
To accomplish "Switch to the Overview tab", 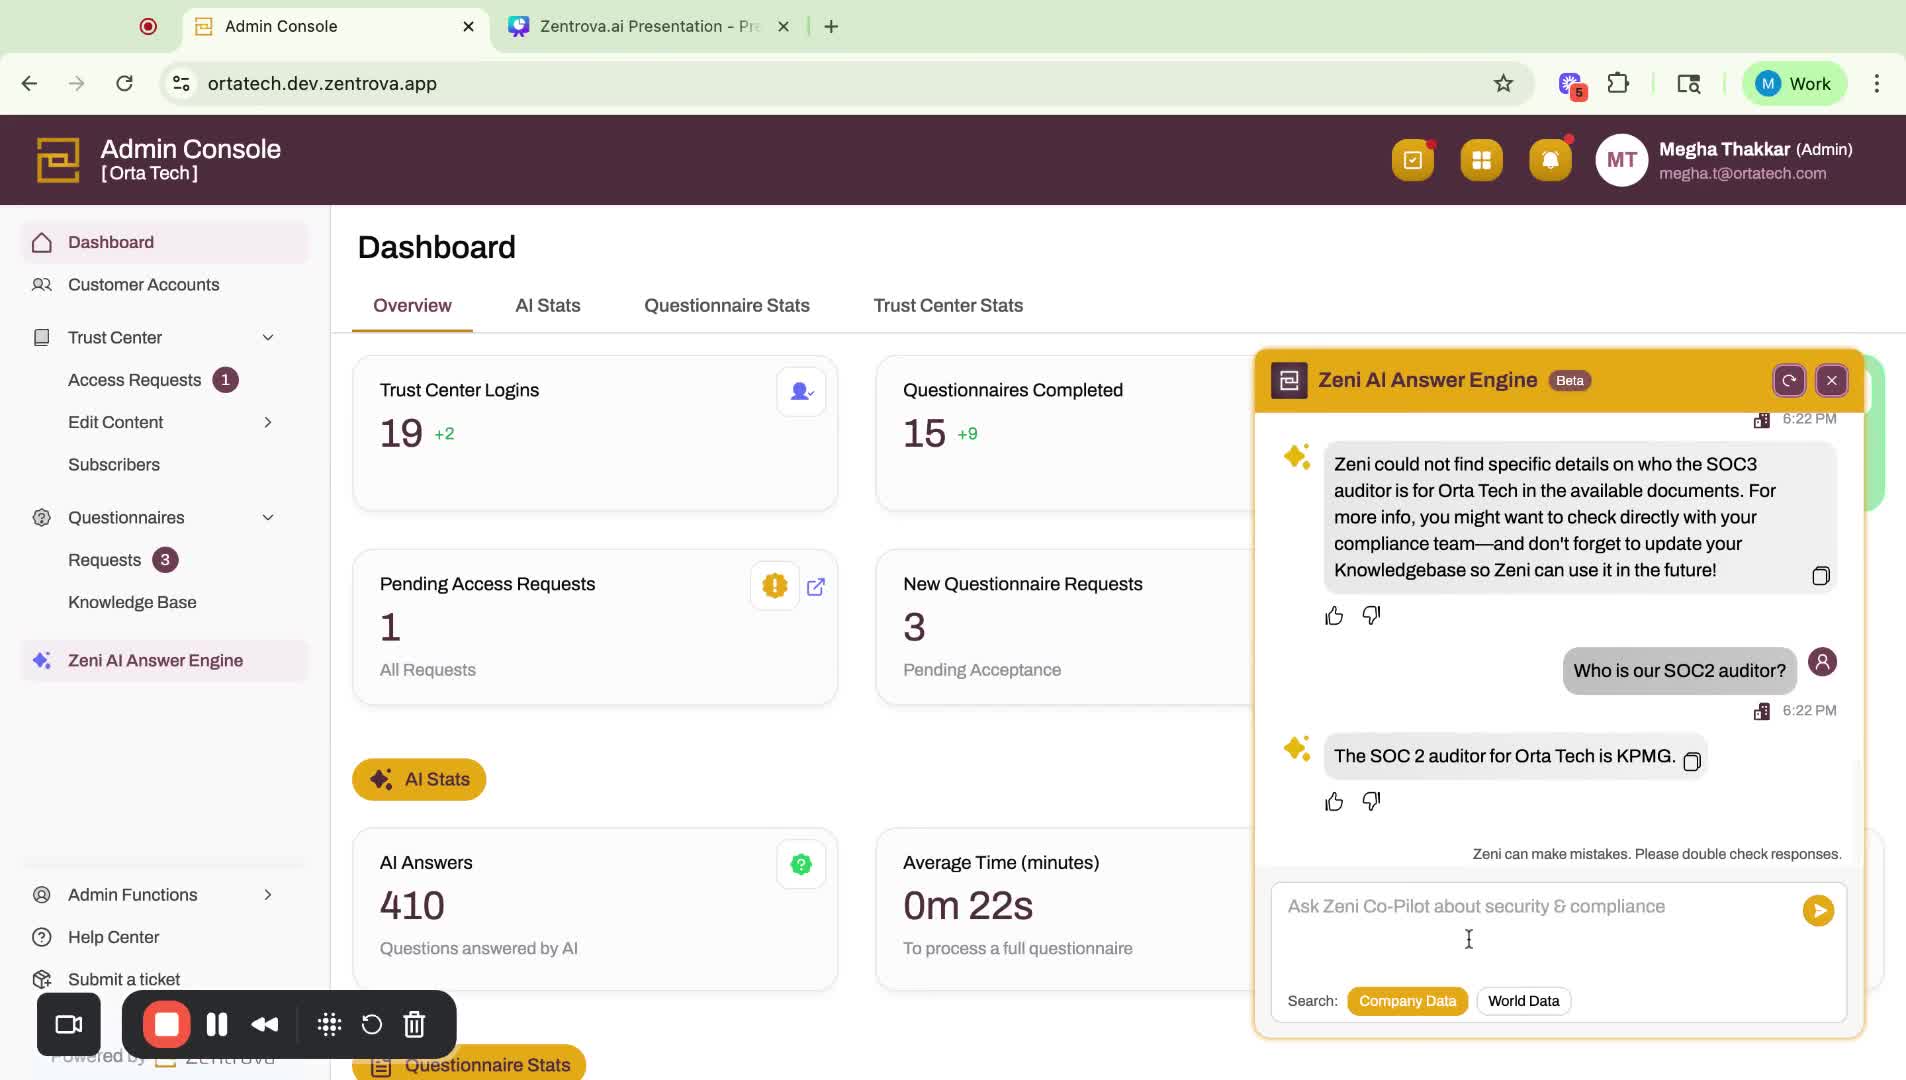I will pos(412,306).
